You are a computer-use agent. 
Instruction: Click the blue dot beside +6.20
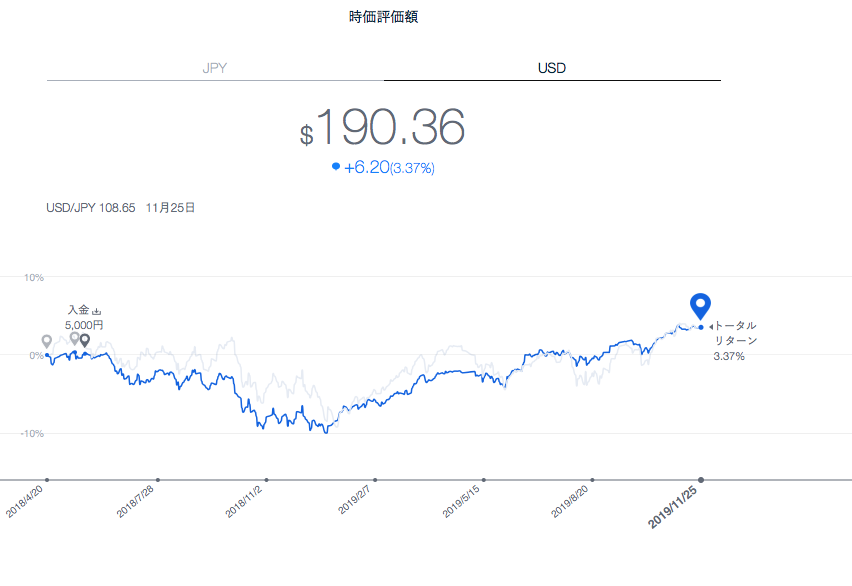336,166
